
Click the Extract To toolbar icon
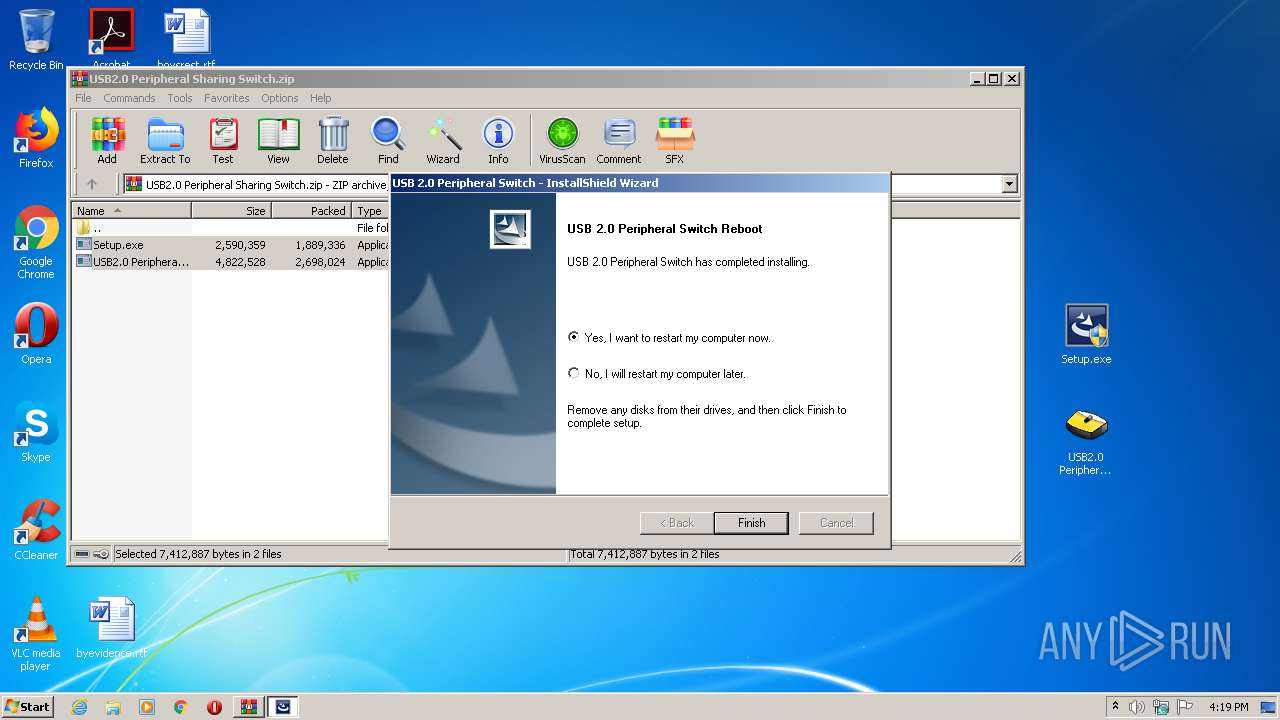pyautogui.click(x=165, y=140)
